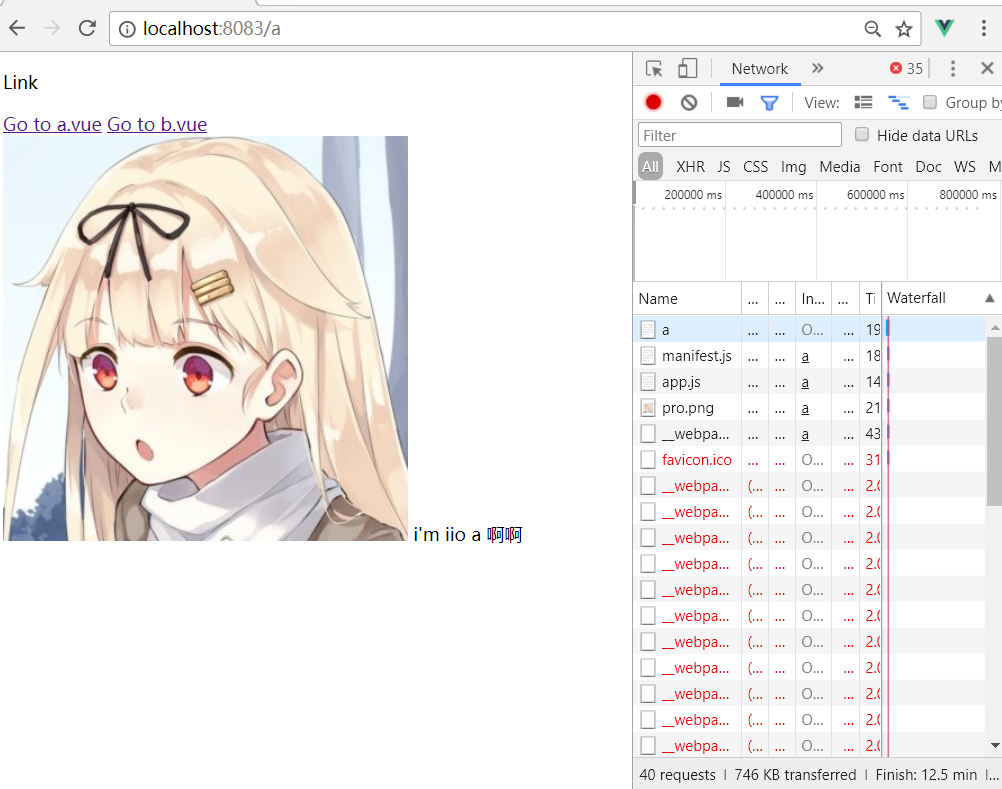
Task: Check the Hide data URLs option
Action: [862, 135]
